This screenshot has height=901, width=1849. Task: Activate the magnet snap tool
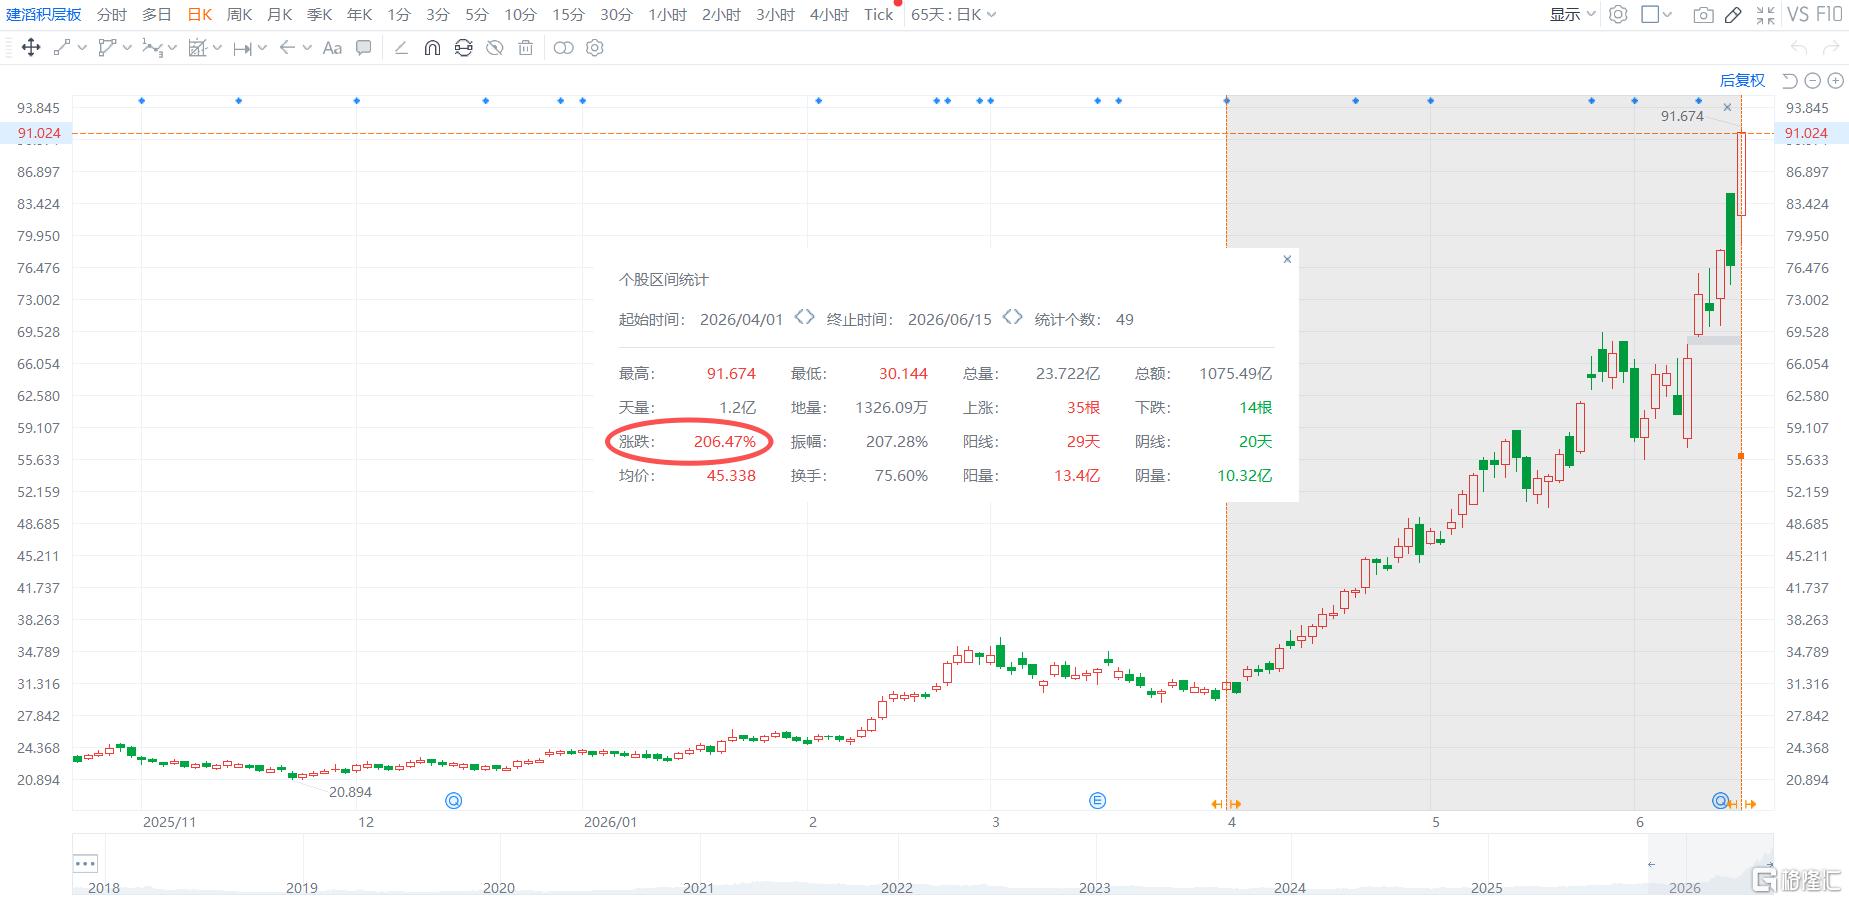tap(432, 48)
